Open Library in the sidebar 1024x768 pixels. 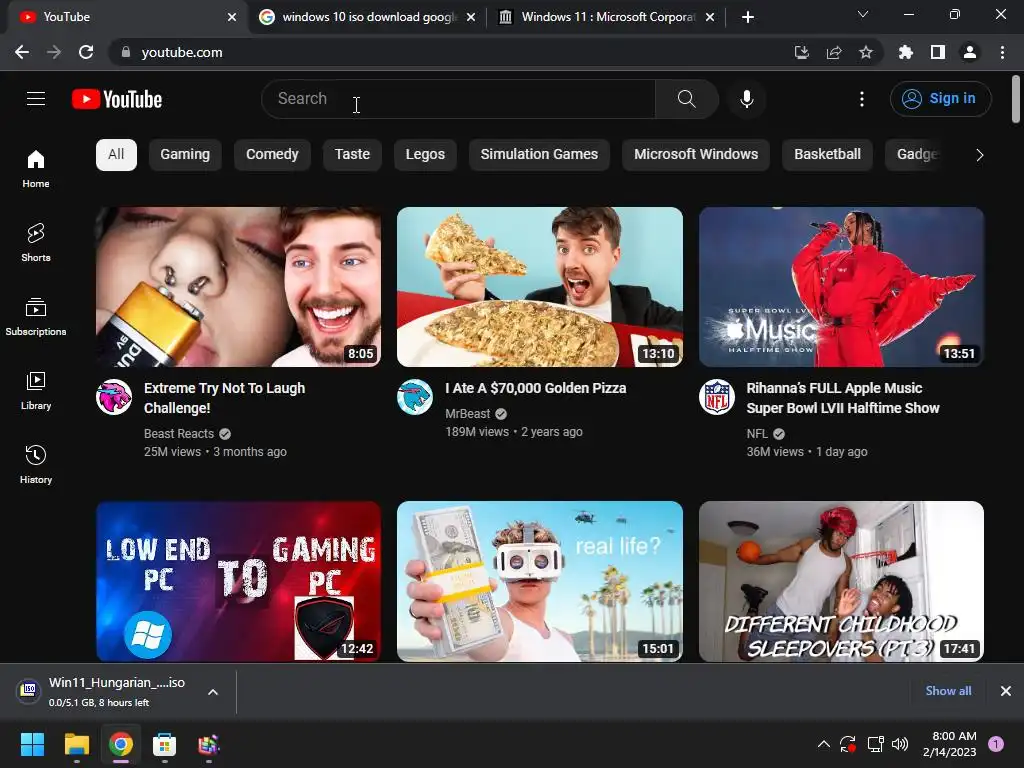(x=36, y=391)
